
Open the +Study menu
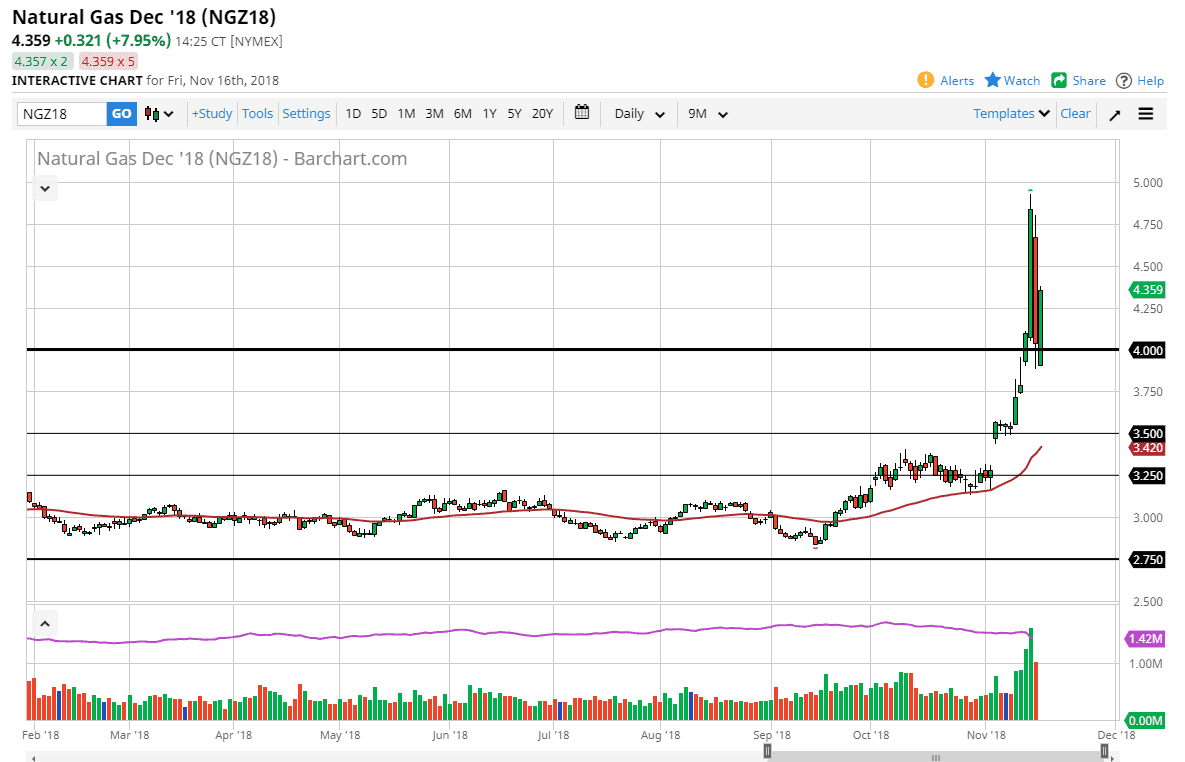point(212,113)
